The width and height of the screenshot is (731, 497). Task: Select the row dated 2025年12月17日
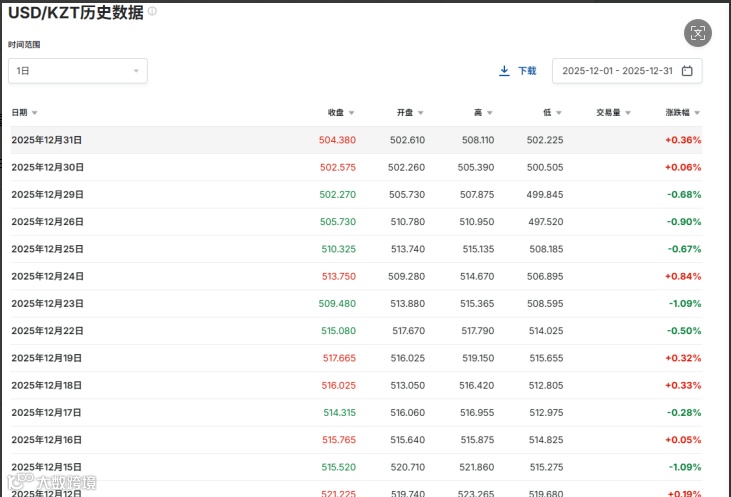click(357, 413)
